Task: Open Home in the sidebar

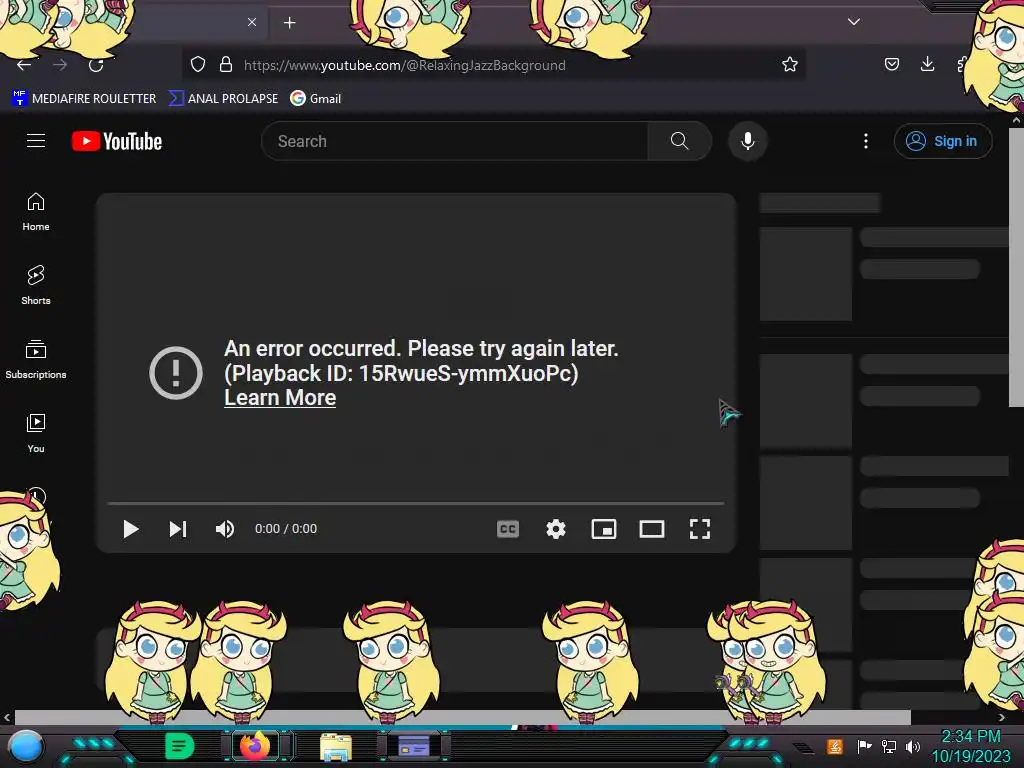Action: coord(36,212)
